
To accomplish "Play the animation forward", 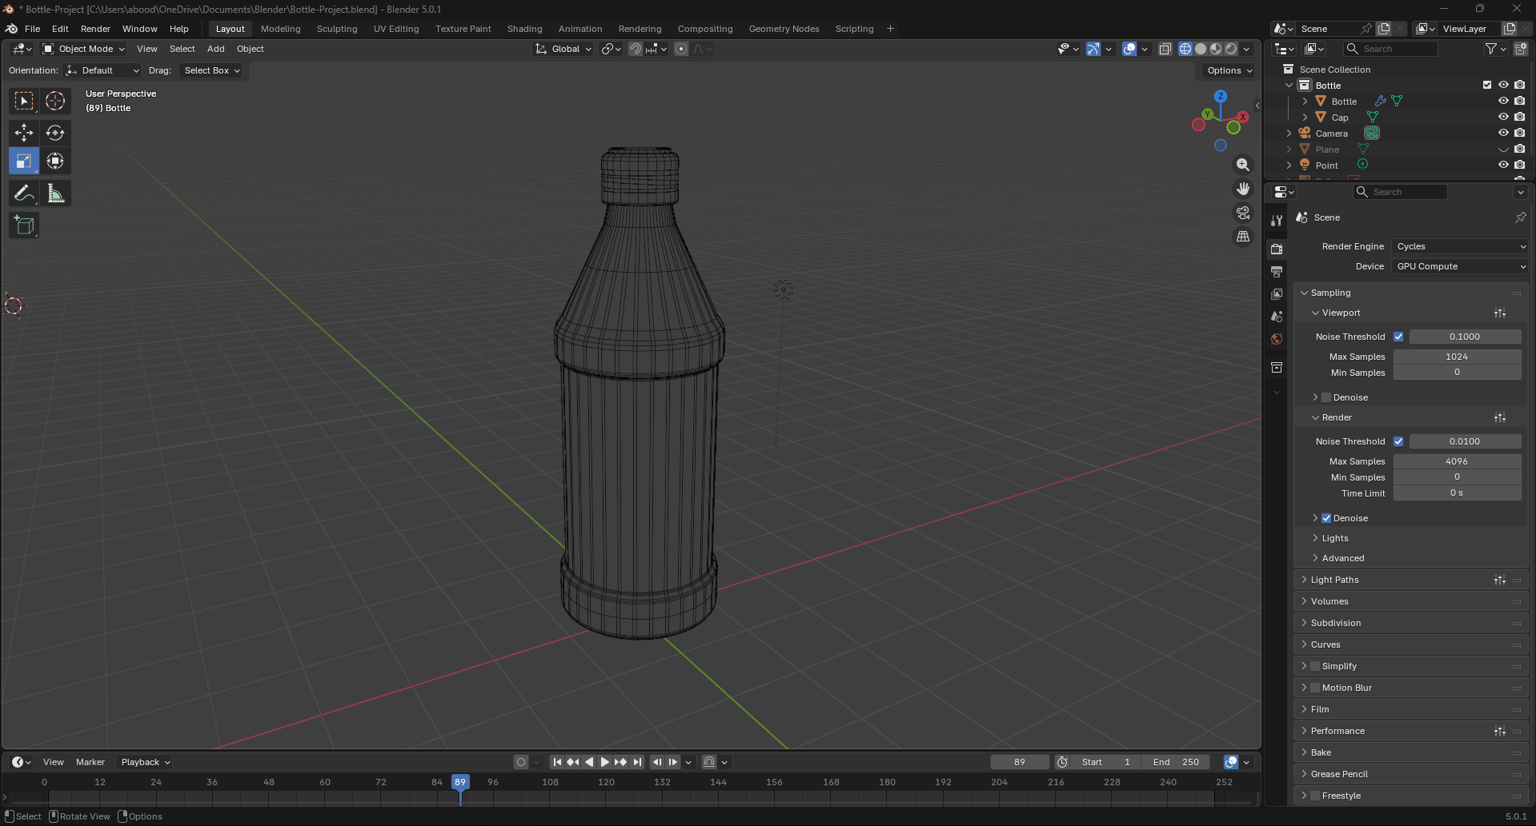I will [x=604, y=762].
